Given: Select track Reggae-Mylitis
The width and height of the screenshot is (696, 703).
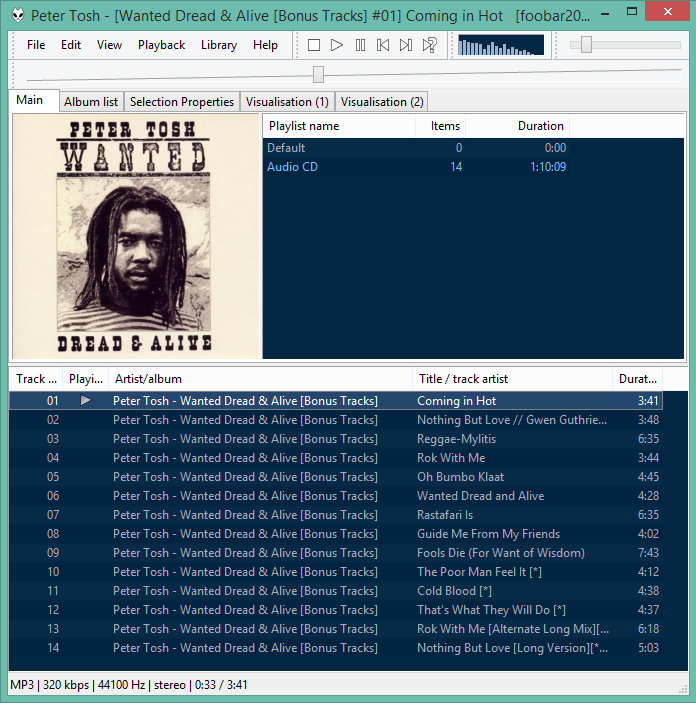Looking at the screenshot, I should pos(335,438).
